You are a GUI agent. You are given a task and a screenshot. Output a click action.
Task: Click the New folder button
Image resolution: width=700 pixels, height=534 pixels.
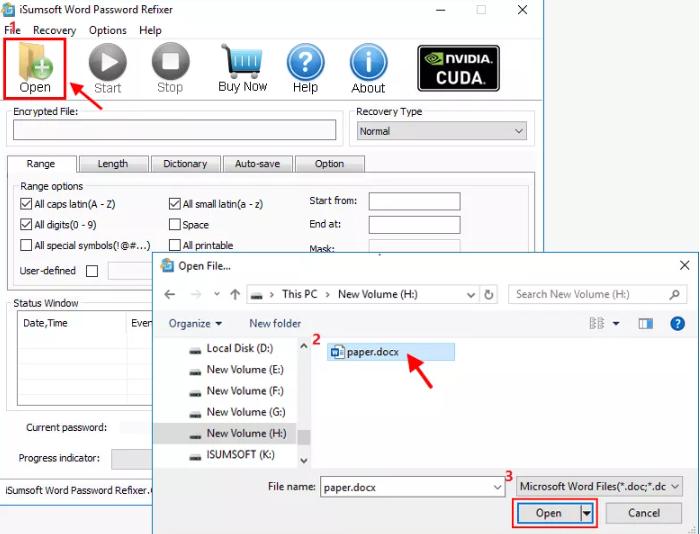pos(275,323)
